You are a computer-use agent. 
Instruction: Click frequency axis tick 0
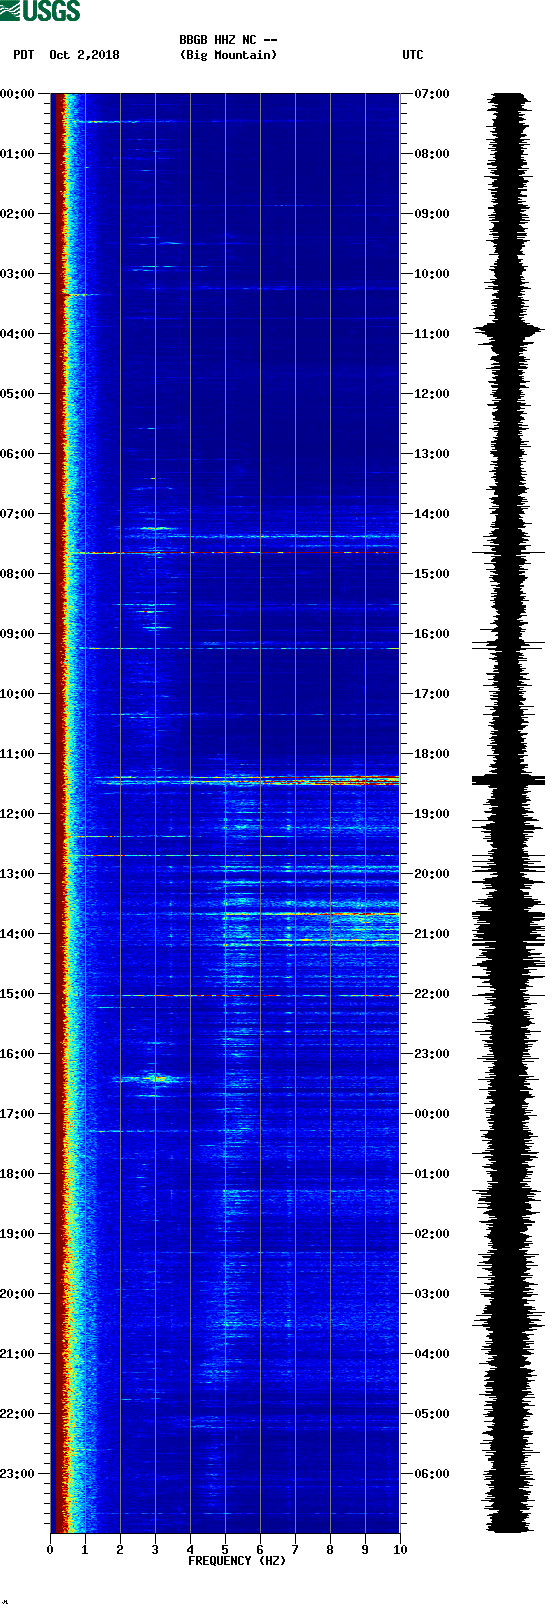pyautogui.click(x=50, y=1550)
